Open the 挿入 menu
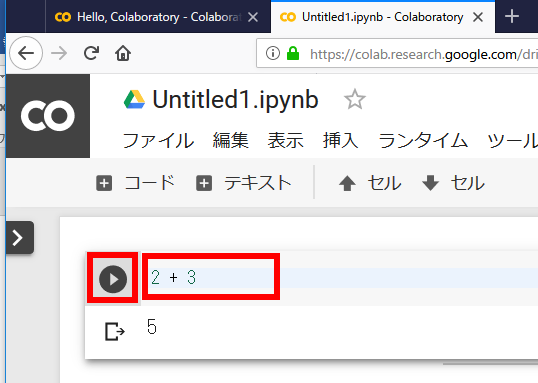Viewport: 538px width, 383px height. (x=340, y=141)
